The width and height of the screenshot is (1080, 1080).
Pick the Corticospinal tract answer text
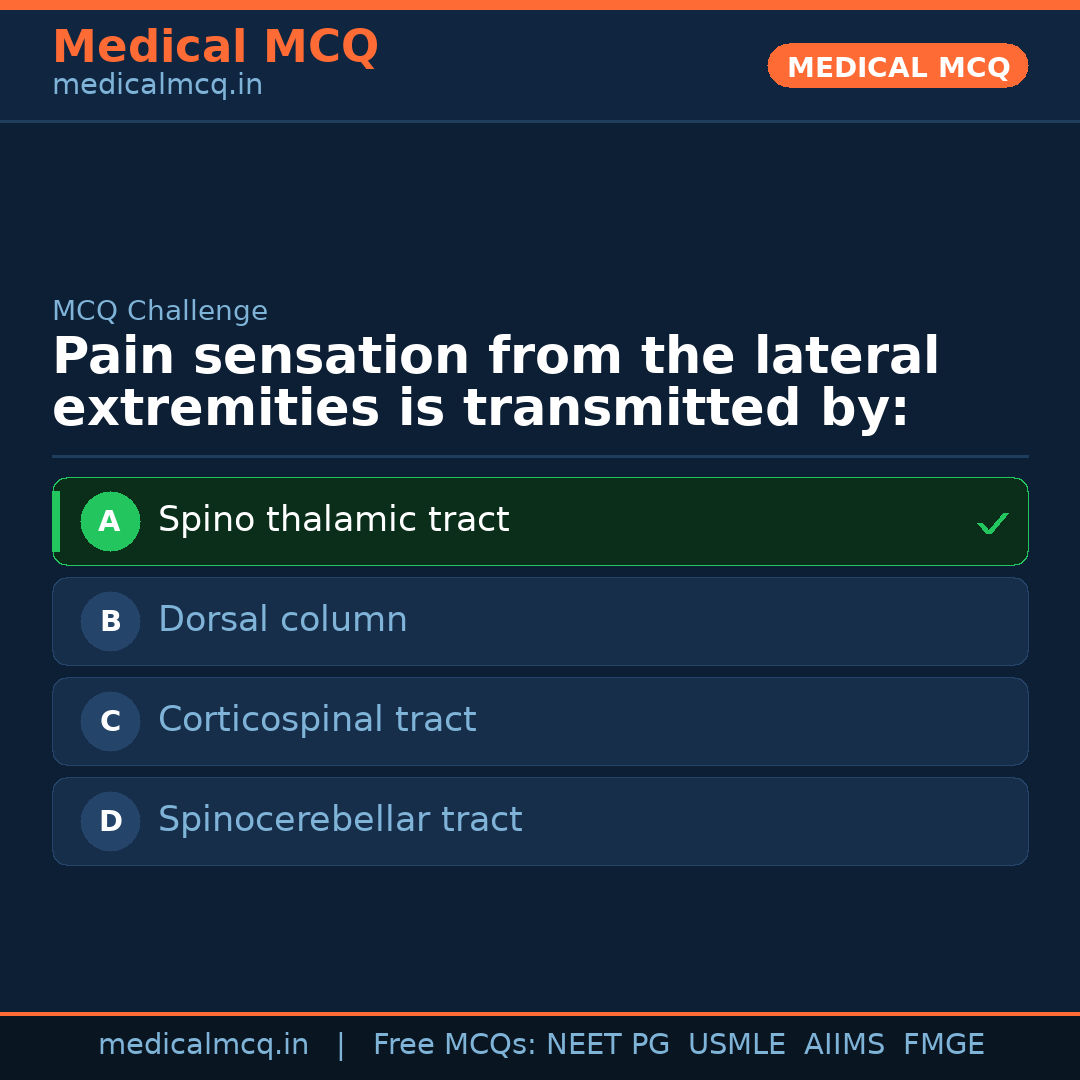317,720
